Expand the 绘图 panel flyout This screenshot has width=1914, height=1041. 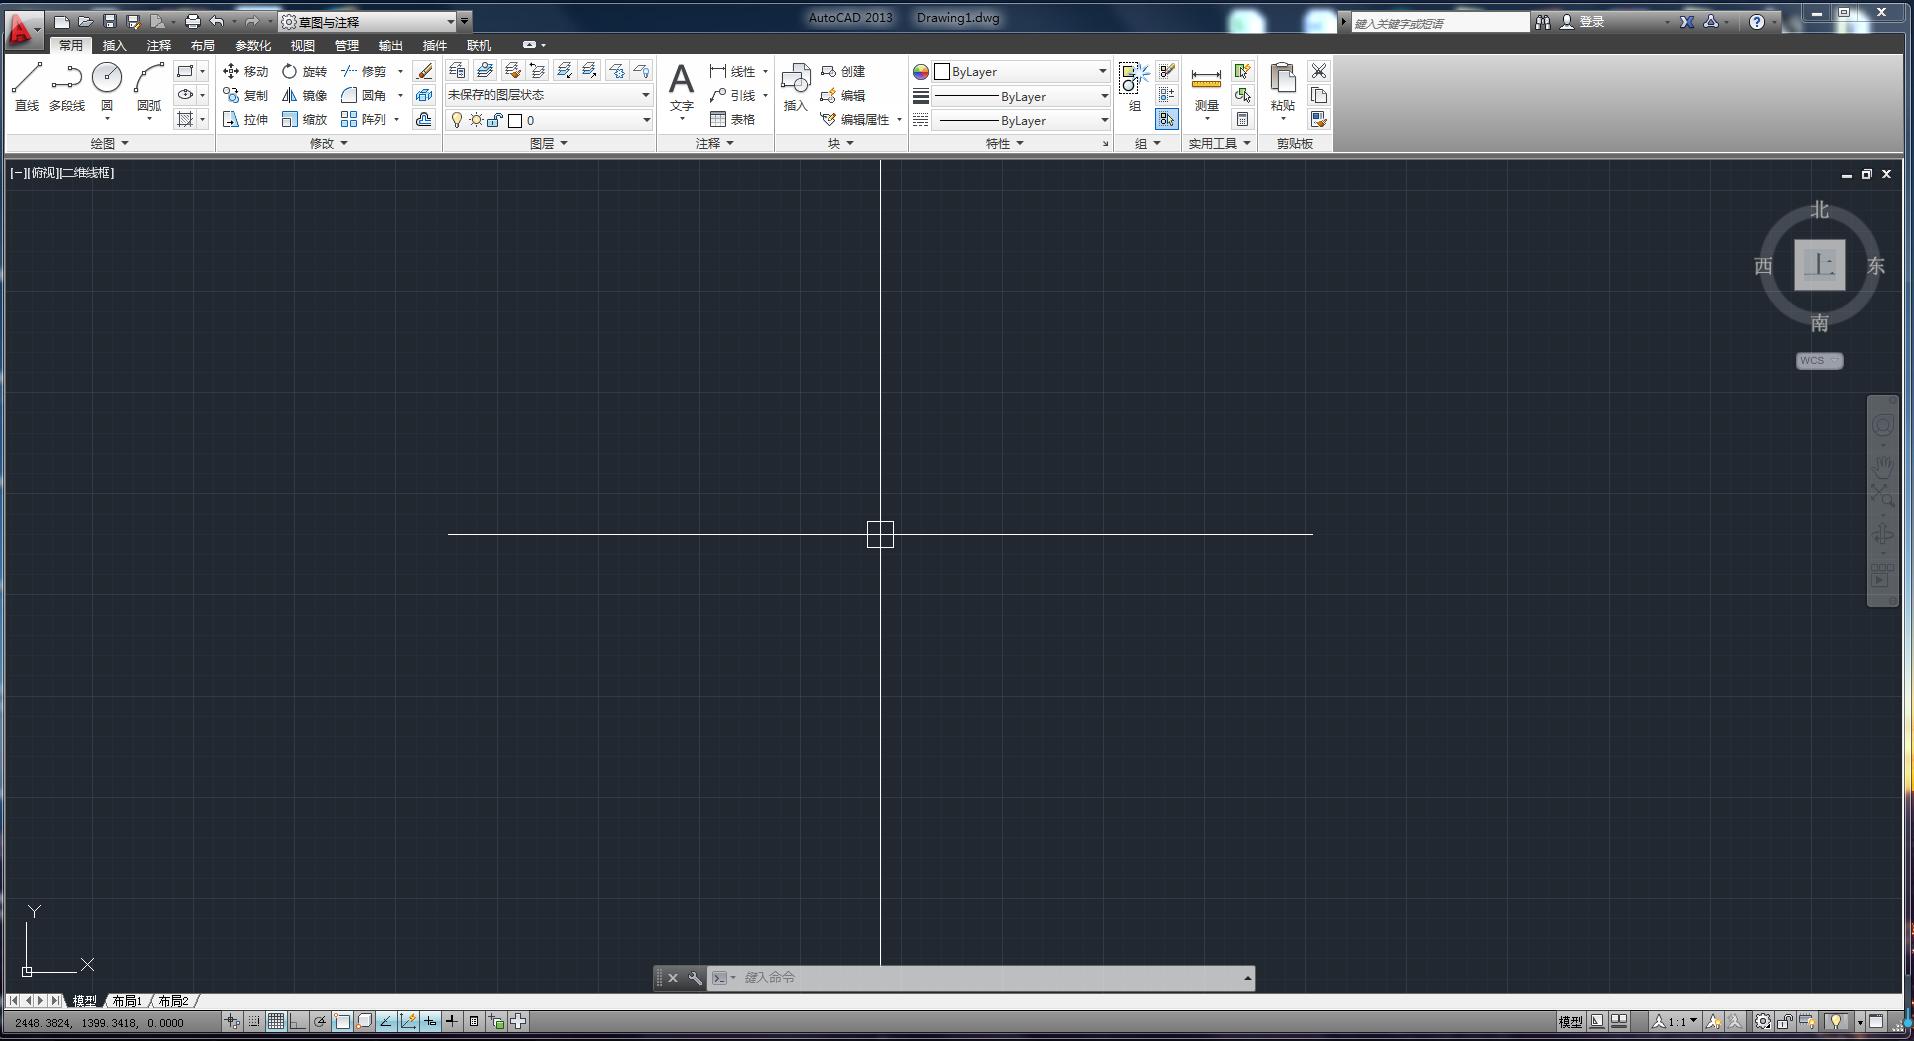109,143
